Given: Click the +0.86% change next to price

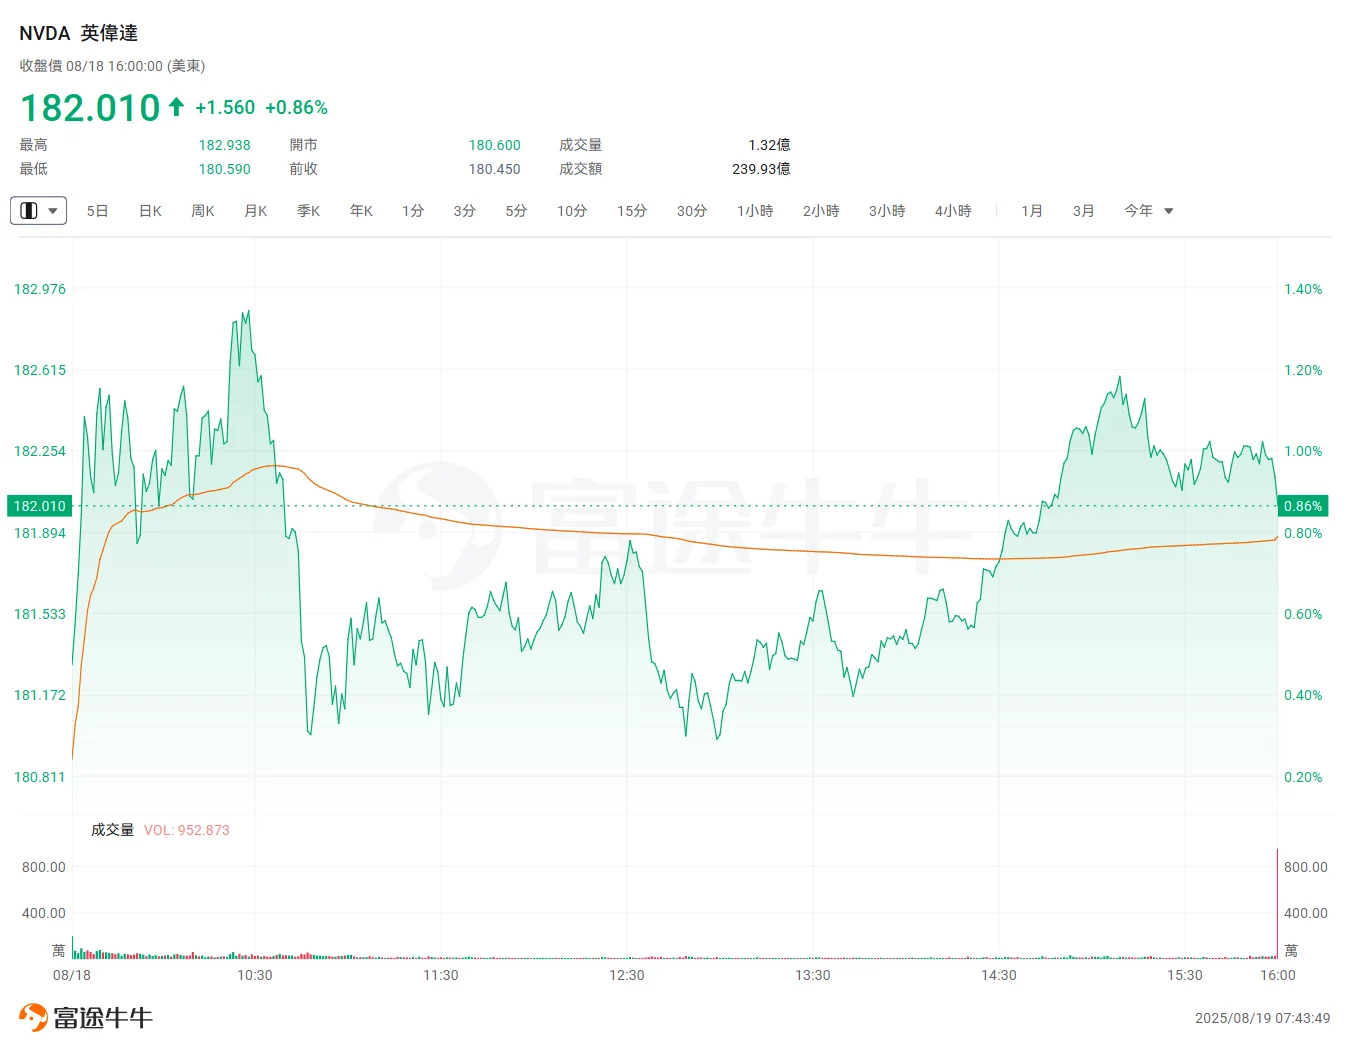Looking at the screenshot, I should coord(297,107).
